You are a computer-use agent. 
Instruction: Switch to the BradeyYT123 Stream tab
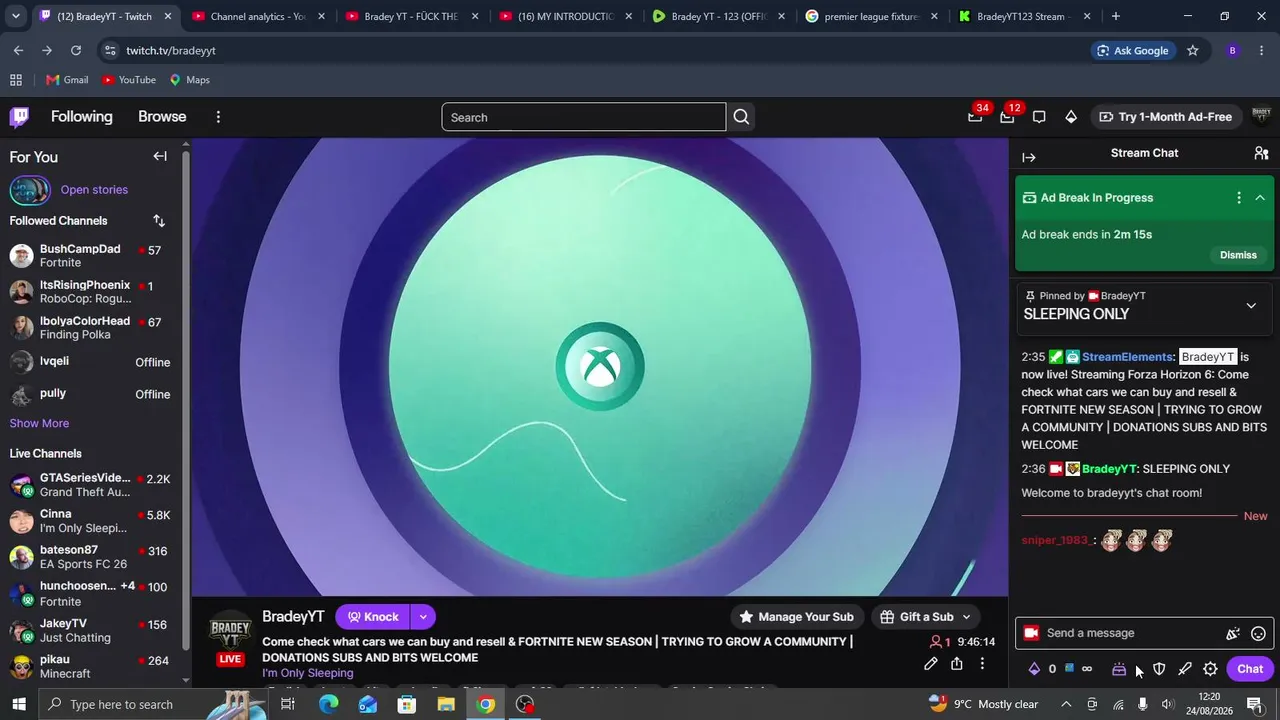pos(1023,16)
